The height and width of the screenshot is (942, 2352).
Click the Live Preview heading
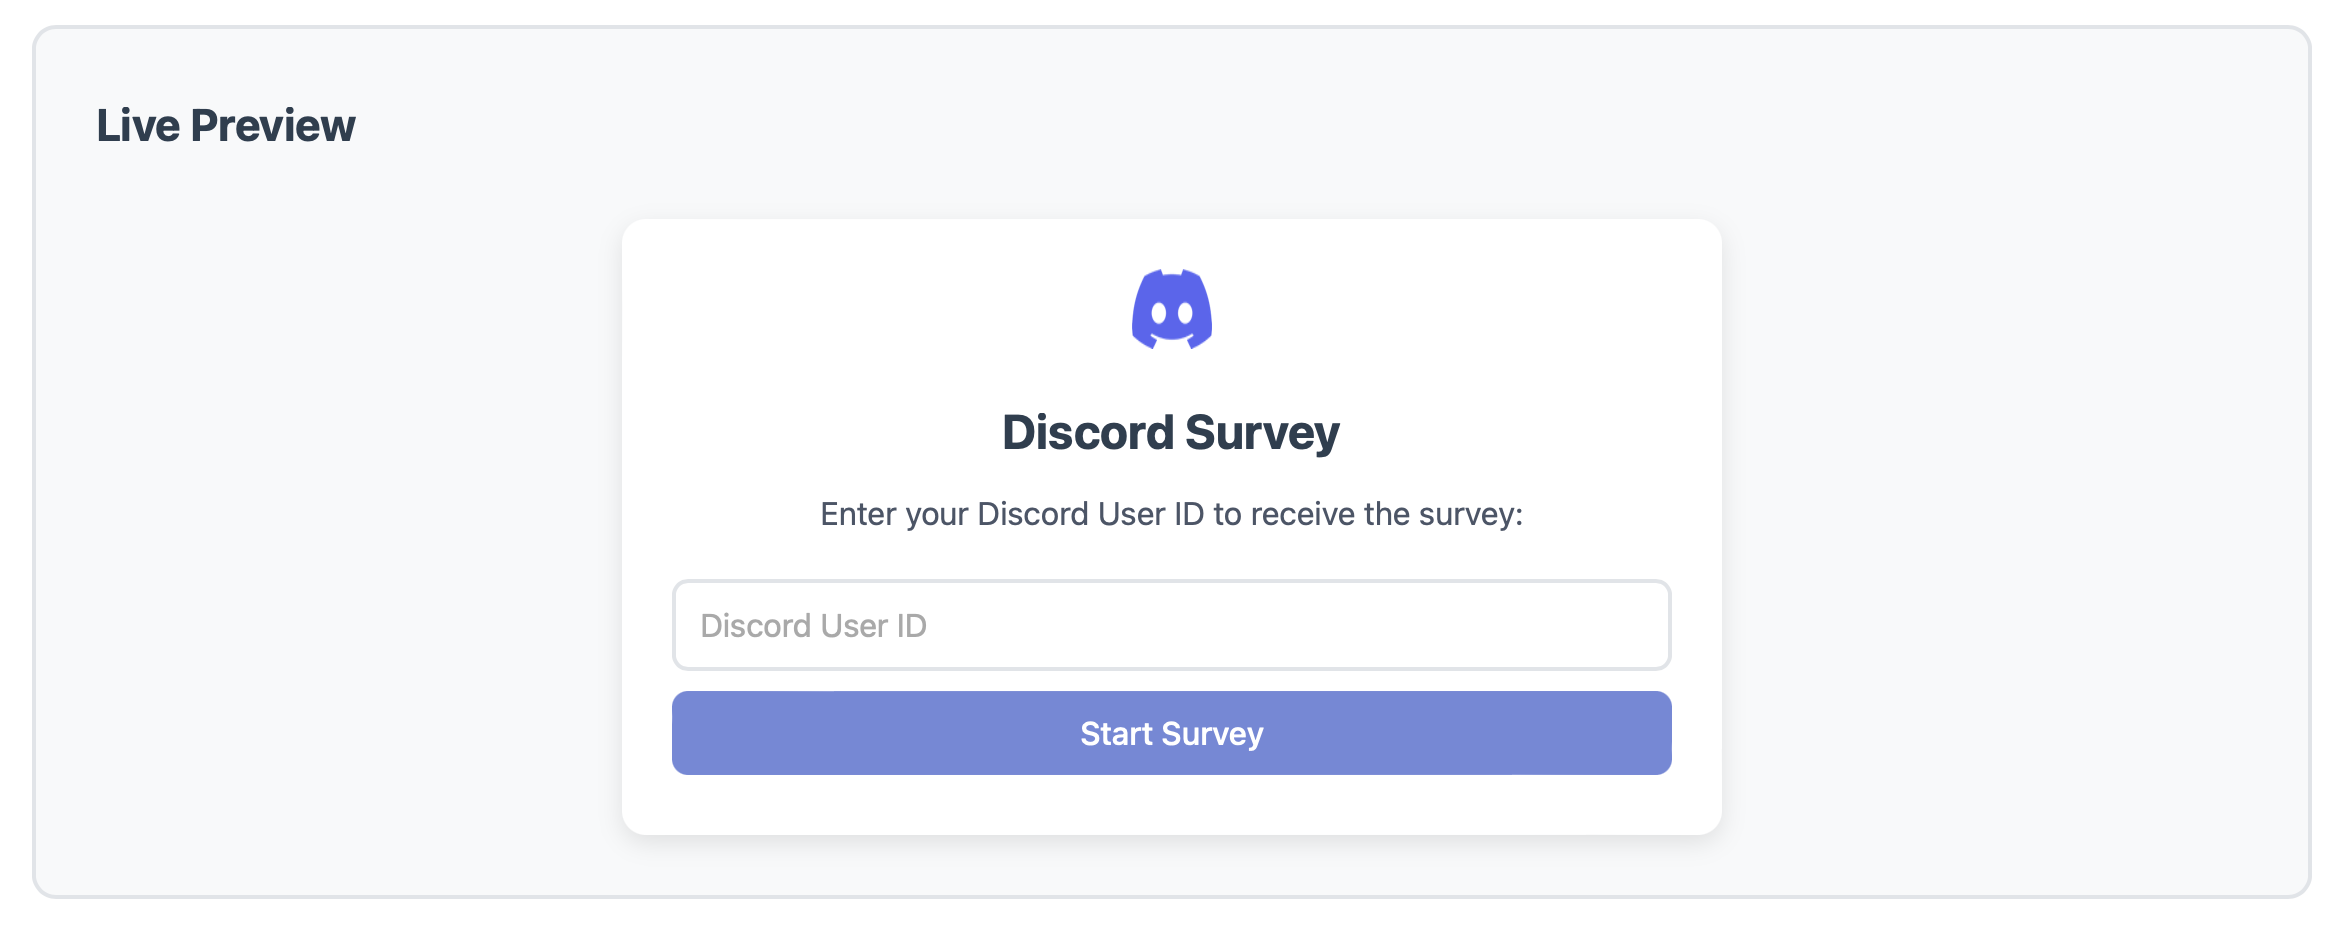(226, 126)
